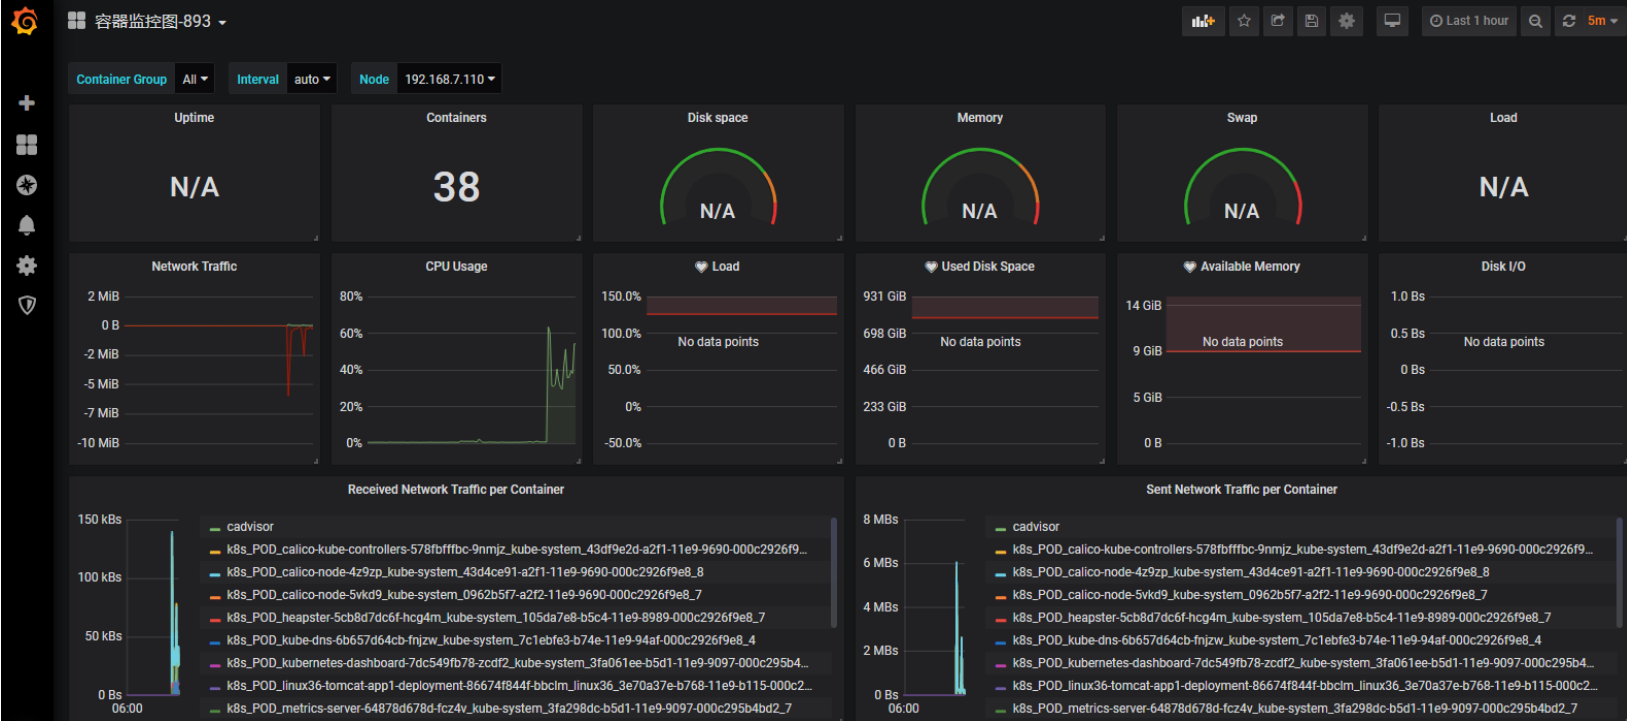Click Received Network Traffic per Container title
Screen dimensions: 1627x721
pos(456,490)
